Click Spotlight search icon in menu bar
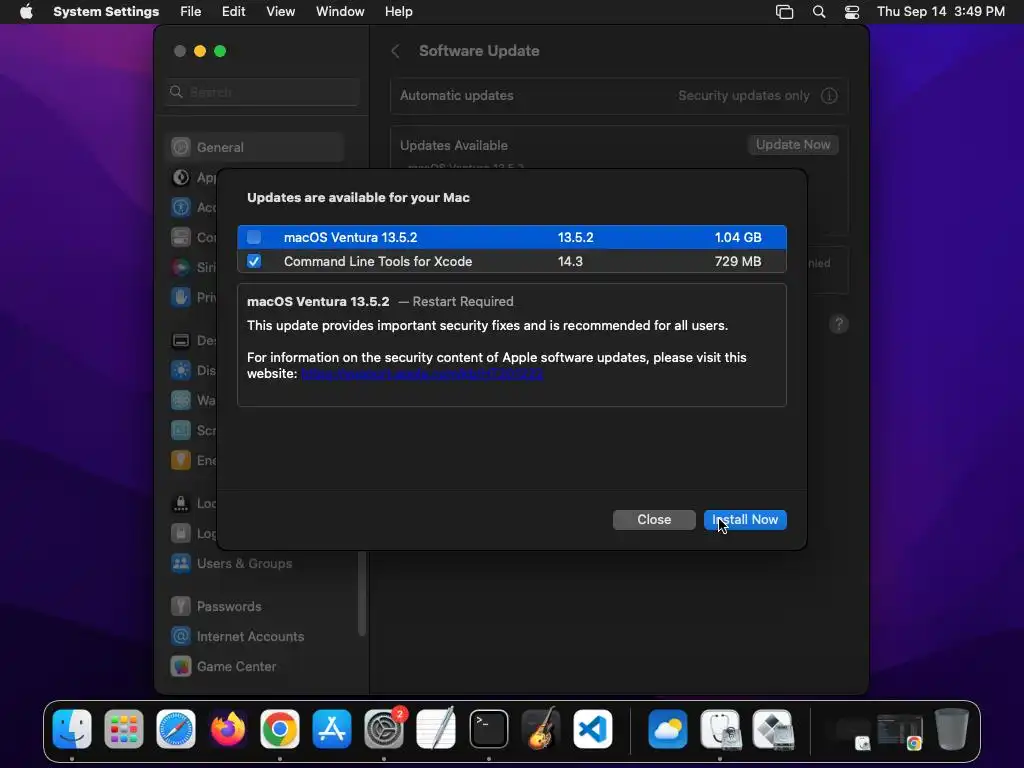The image size is (1024, 768). click(819, 12)
